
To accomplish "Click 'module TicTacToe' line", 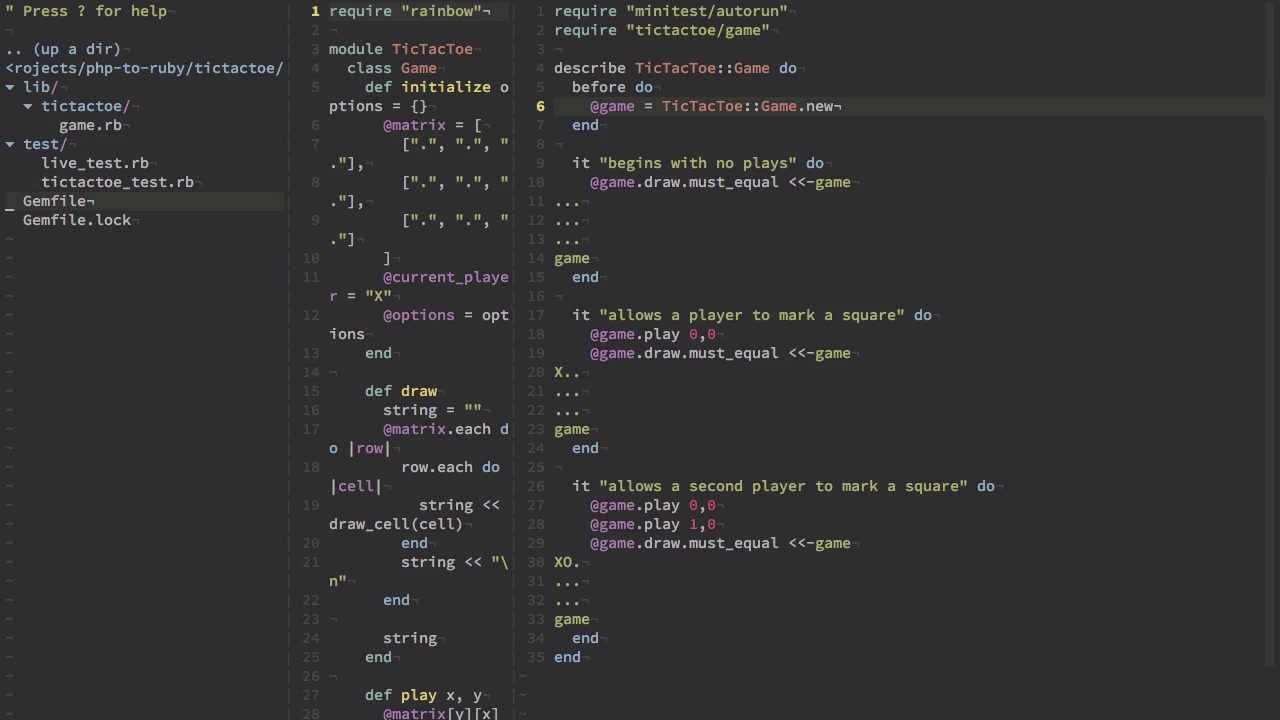I will 400,49.
